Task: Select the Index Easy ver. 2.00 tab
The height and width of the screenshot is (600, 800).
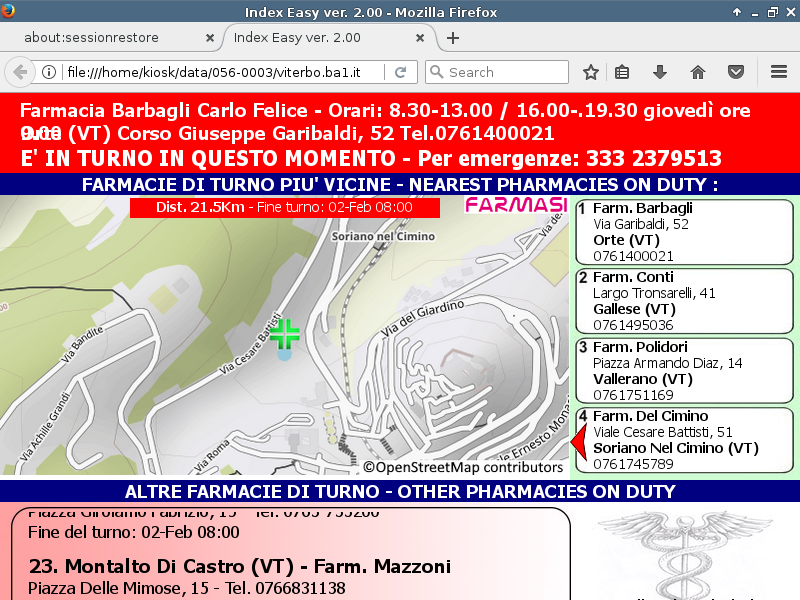Action: pyautogui.click(x=320, y=38)
